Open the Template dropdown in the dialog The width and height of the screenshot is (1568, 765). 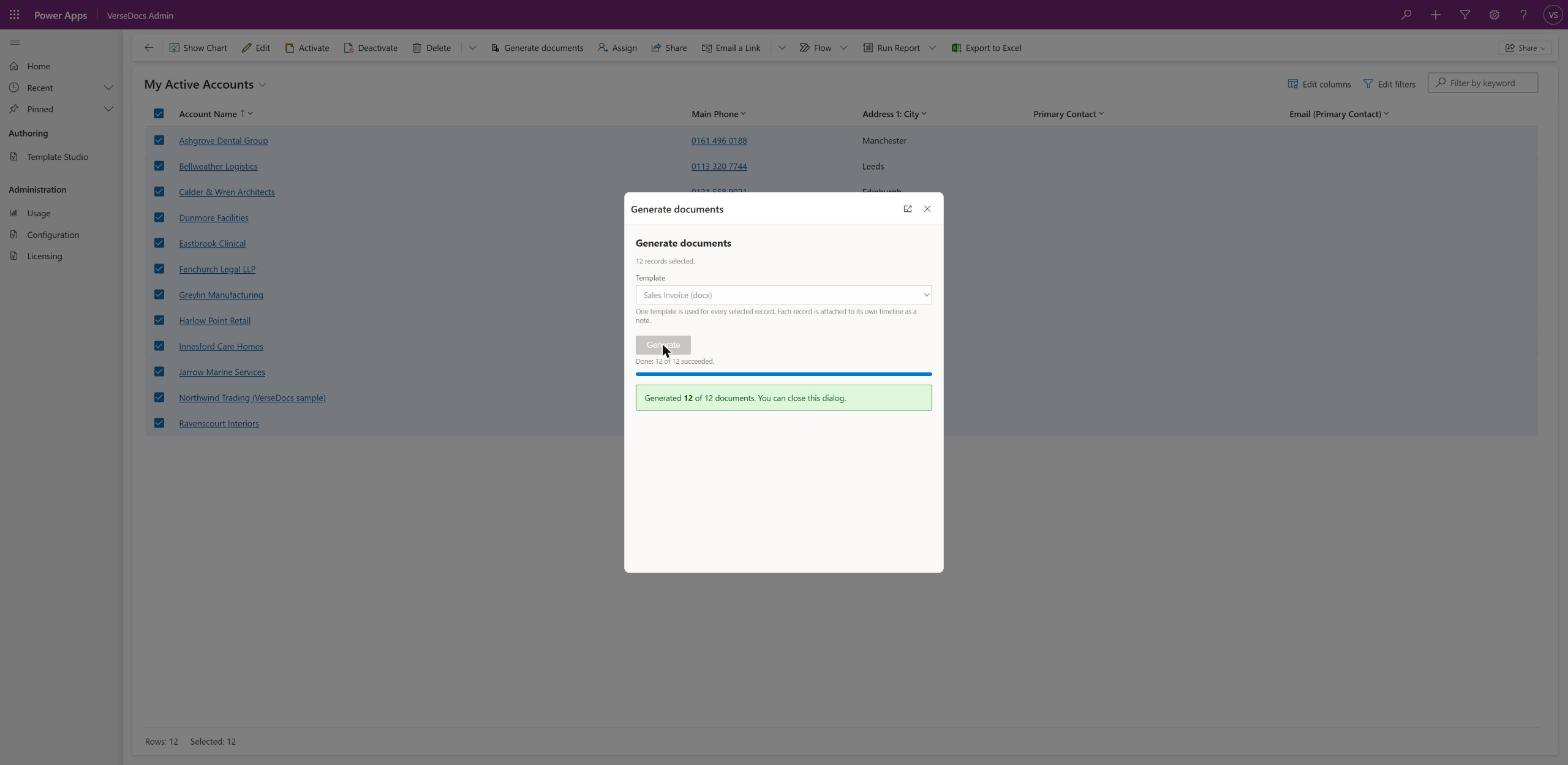(x=783, y=295)
